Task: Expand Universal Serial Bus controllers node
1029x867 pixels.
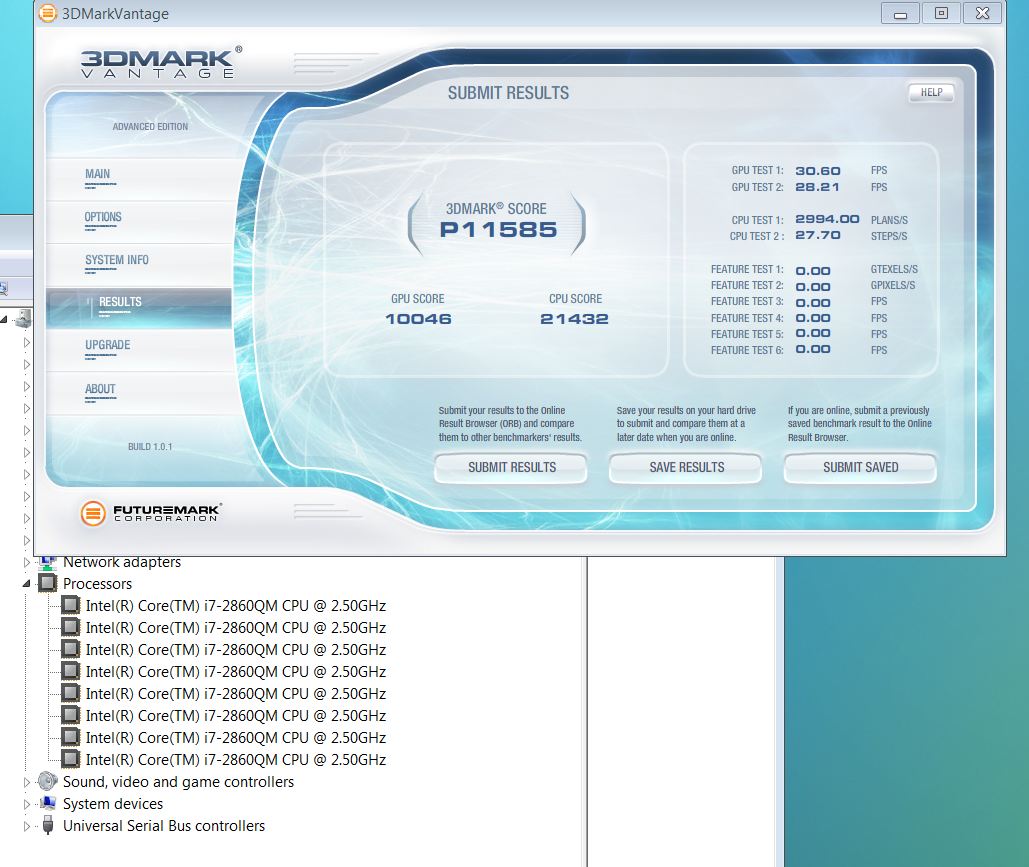Action: pyautogui.click(x=27, y=826)
